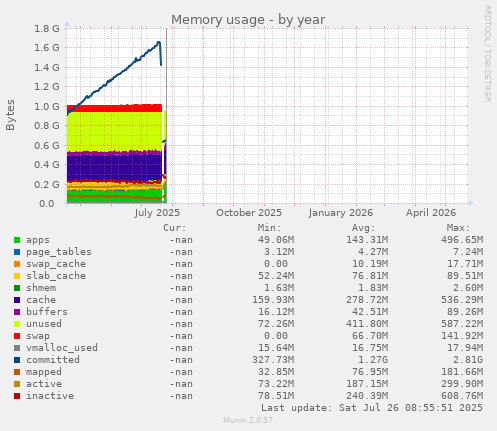The height and width of the screenshot is (431, 497).
Task: Click the apps green legend swatch
Action: click(17, 240)
